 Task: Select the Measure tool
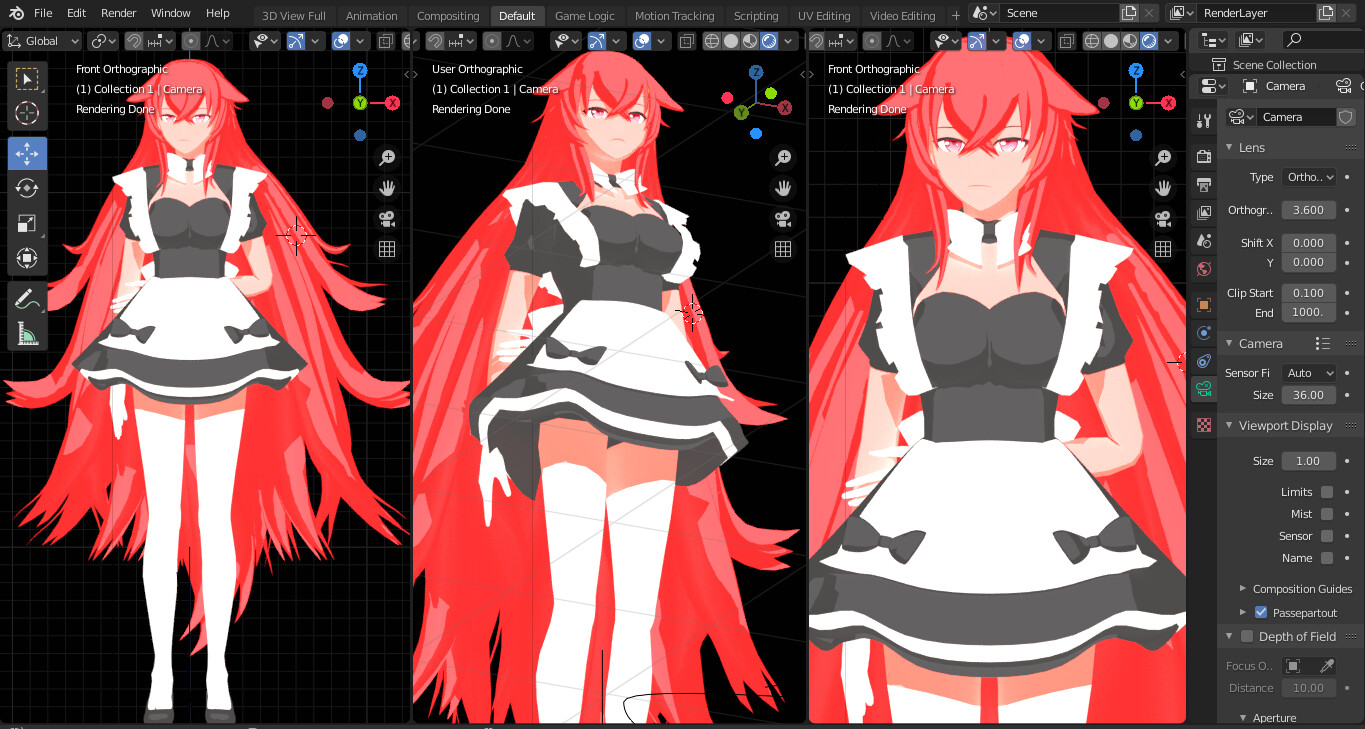point(27,333)
